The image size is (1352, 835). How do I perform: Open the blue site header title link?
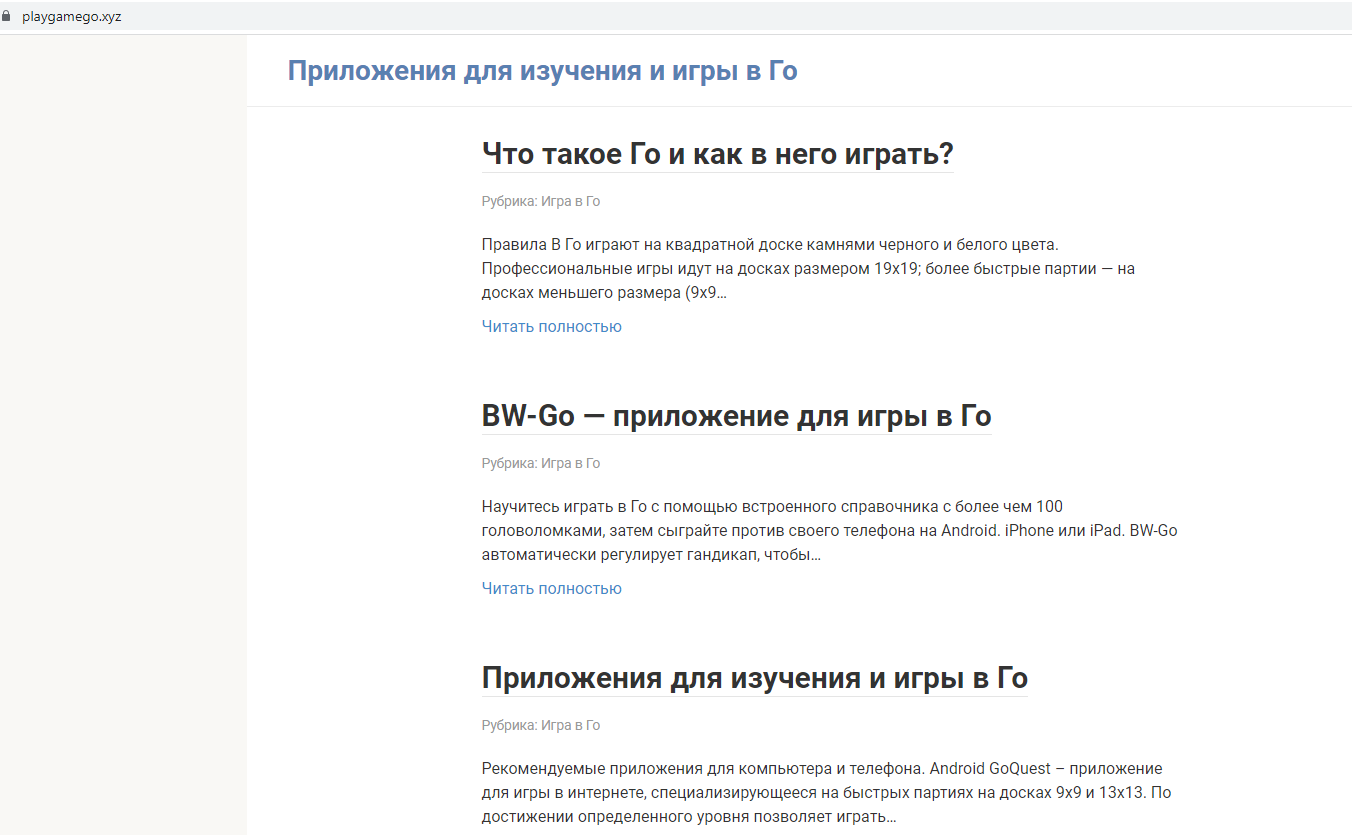(x=542, y=71)
